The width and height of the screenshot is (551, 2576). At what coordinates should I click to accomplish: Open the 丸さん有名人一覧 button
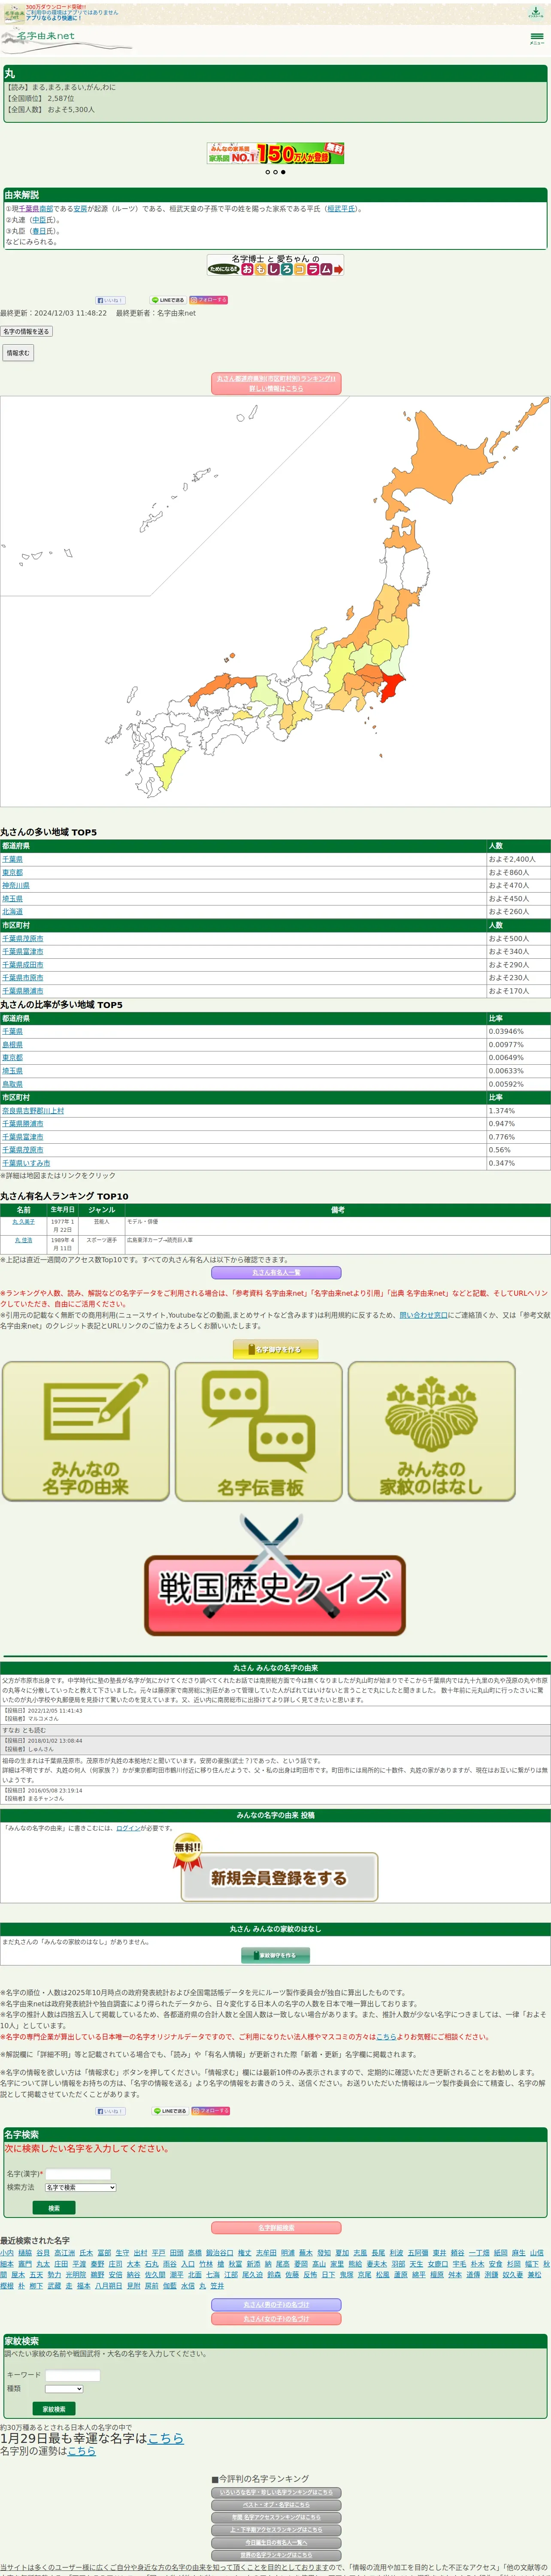[x=276, y=1273]
